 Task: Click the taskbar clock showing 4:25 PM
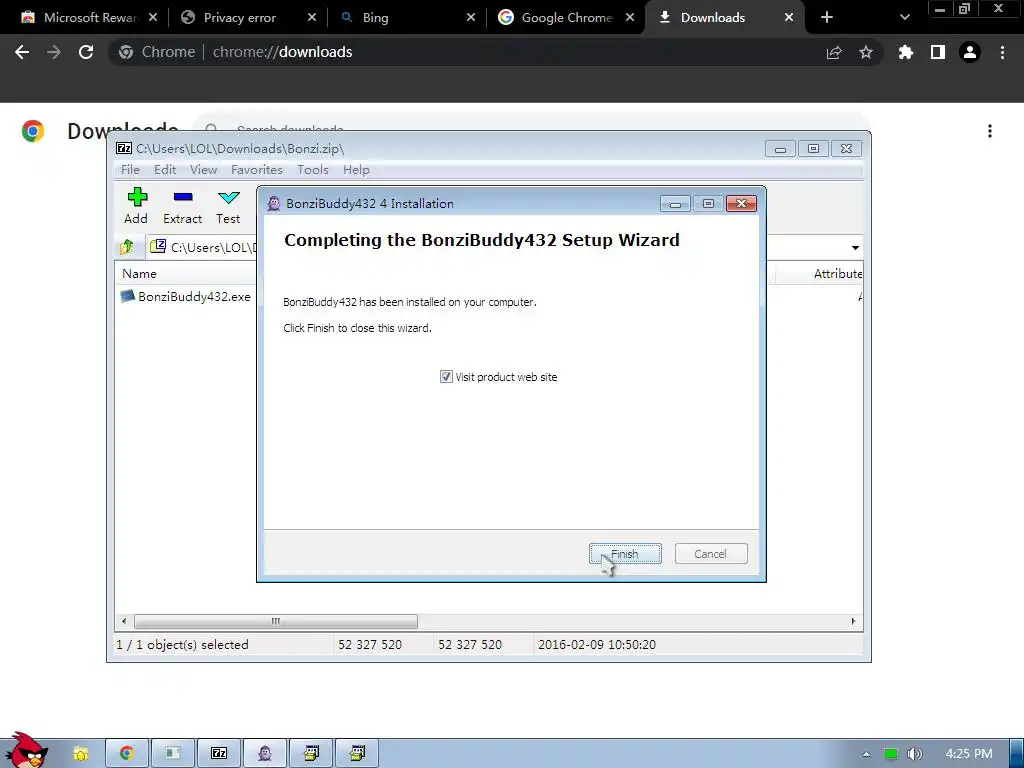[x=969, y=754]
